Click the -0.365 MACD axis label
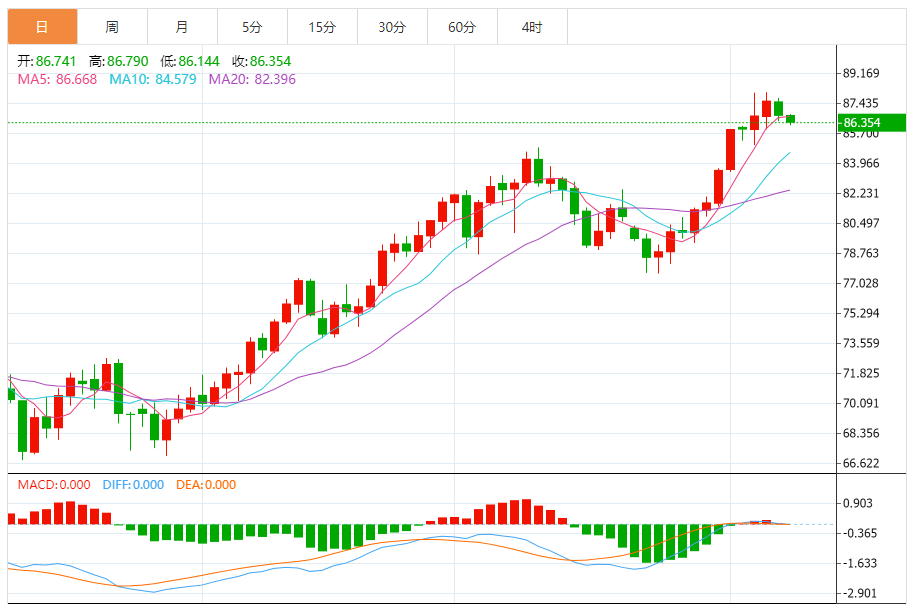912x604 pixels. (860, 533)
